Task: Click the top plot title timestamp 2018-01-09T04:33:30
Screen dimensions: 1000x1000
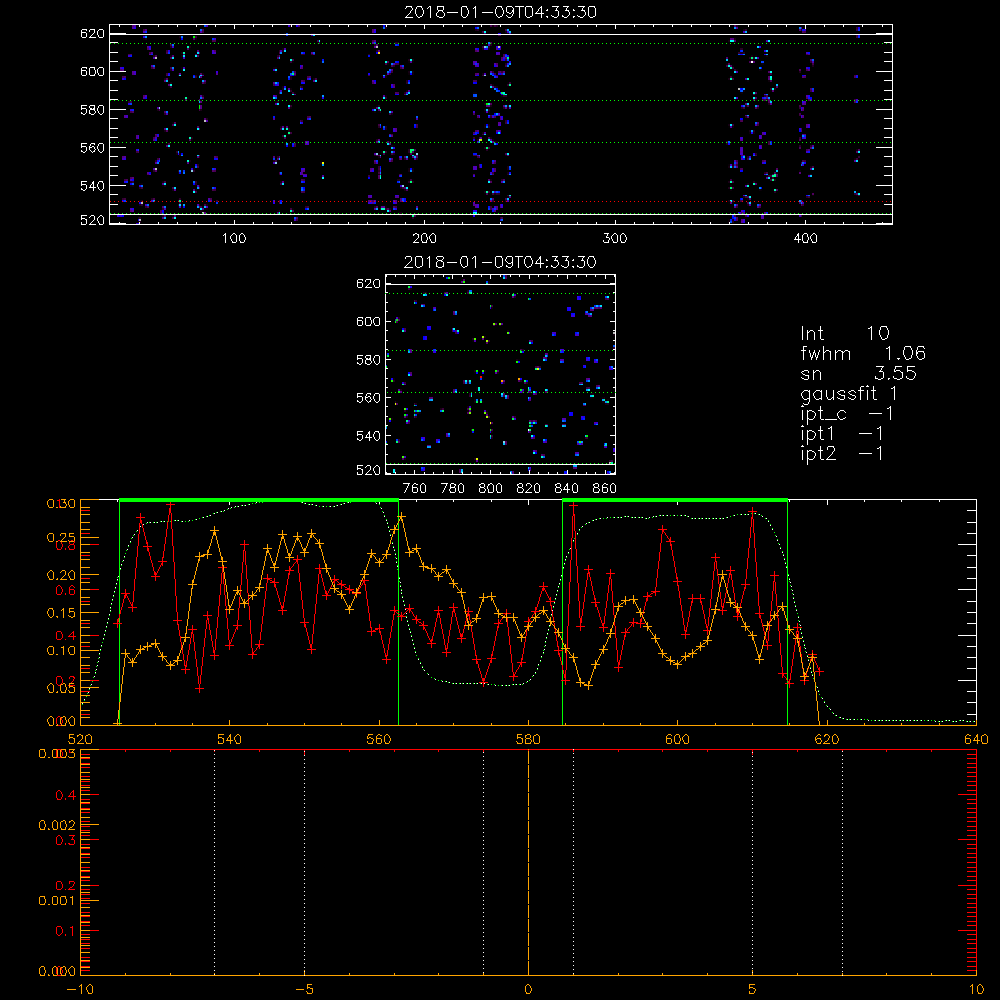Action: (500, 12)
